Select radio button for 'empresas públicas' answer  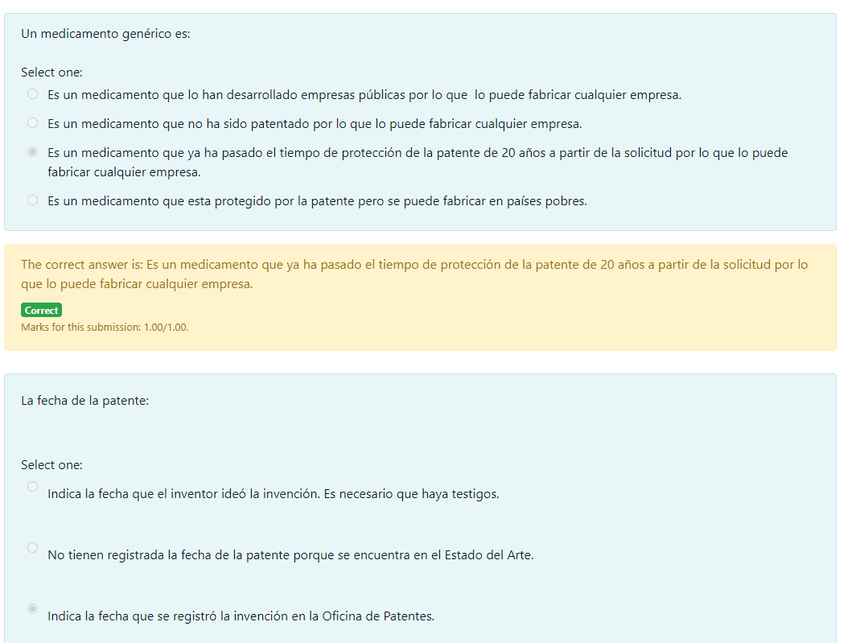pos(32,94)
